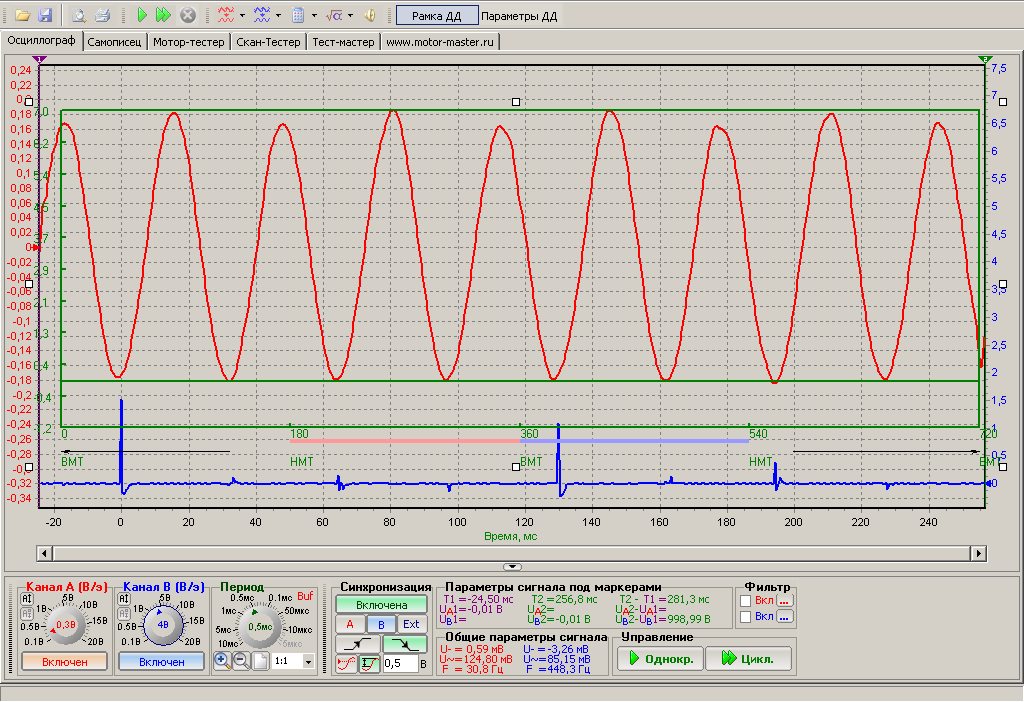Stop acquisition with the gray X toolbar icon

click(187, 15)
